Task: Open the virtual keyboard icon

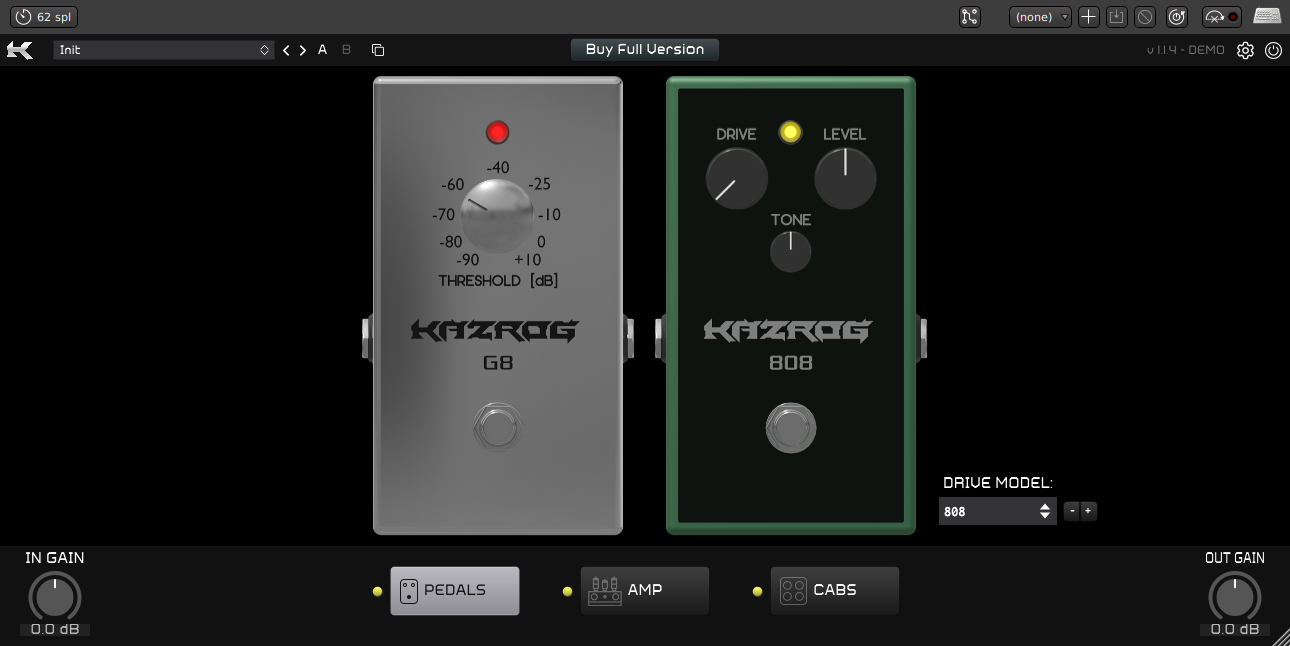Action: 1267,17
